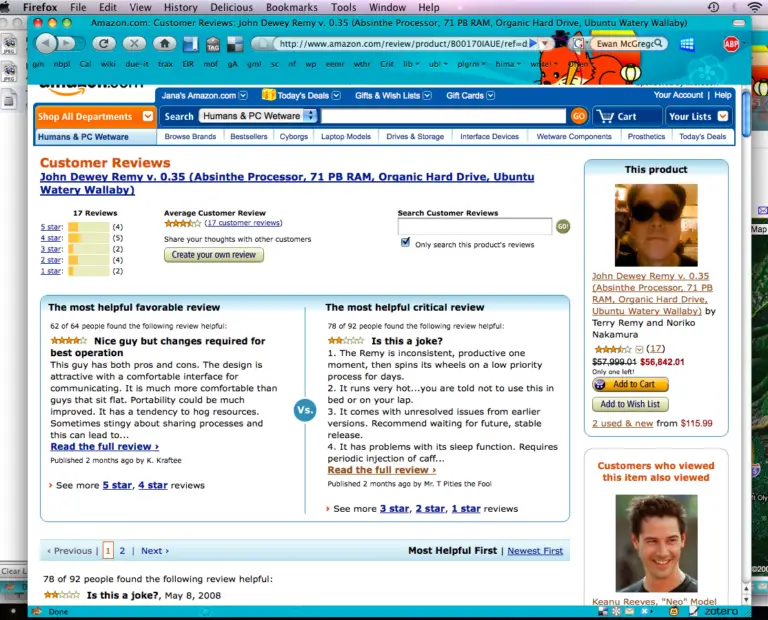Open the Firefox File menu
Screen dimensions: 768x620
[x=78, y=7]
